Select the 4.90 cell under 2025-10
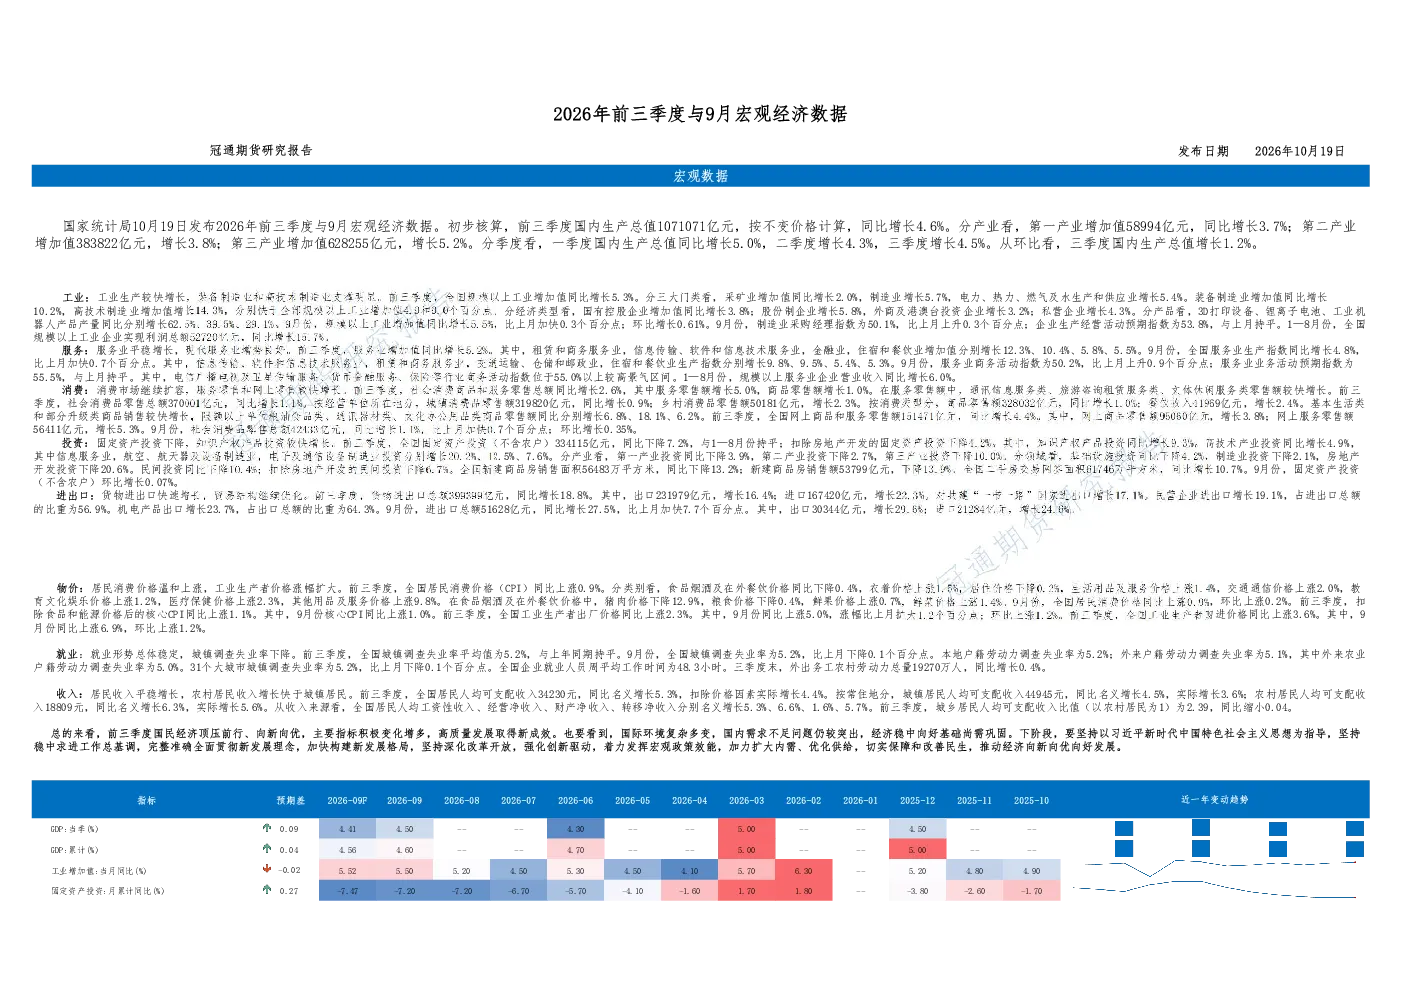 pos(1031,871)
